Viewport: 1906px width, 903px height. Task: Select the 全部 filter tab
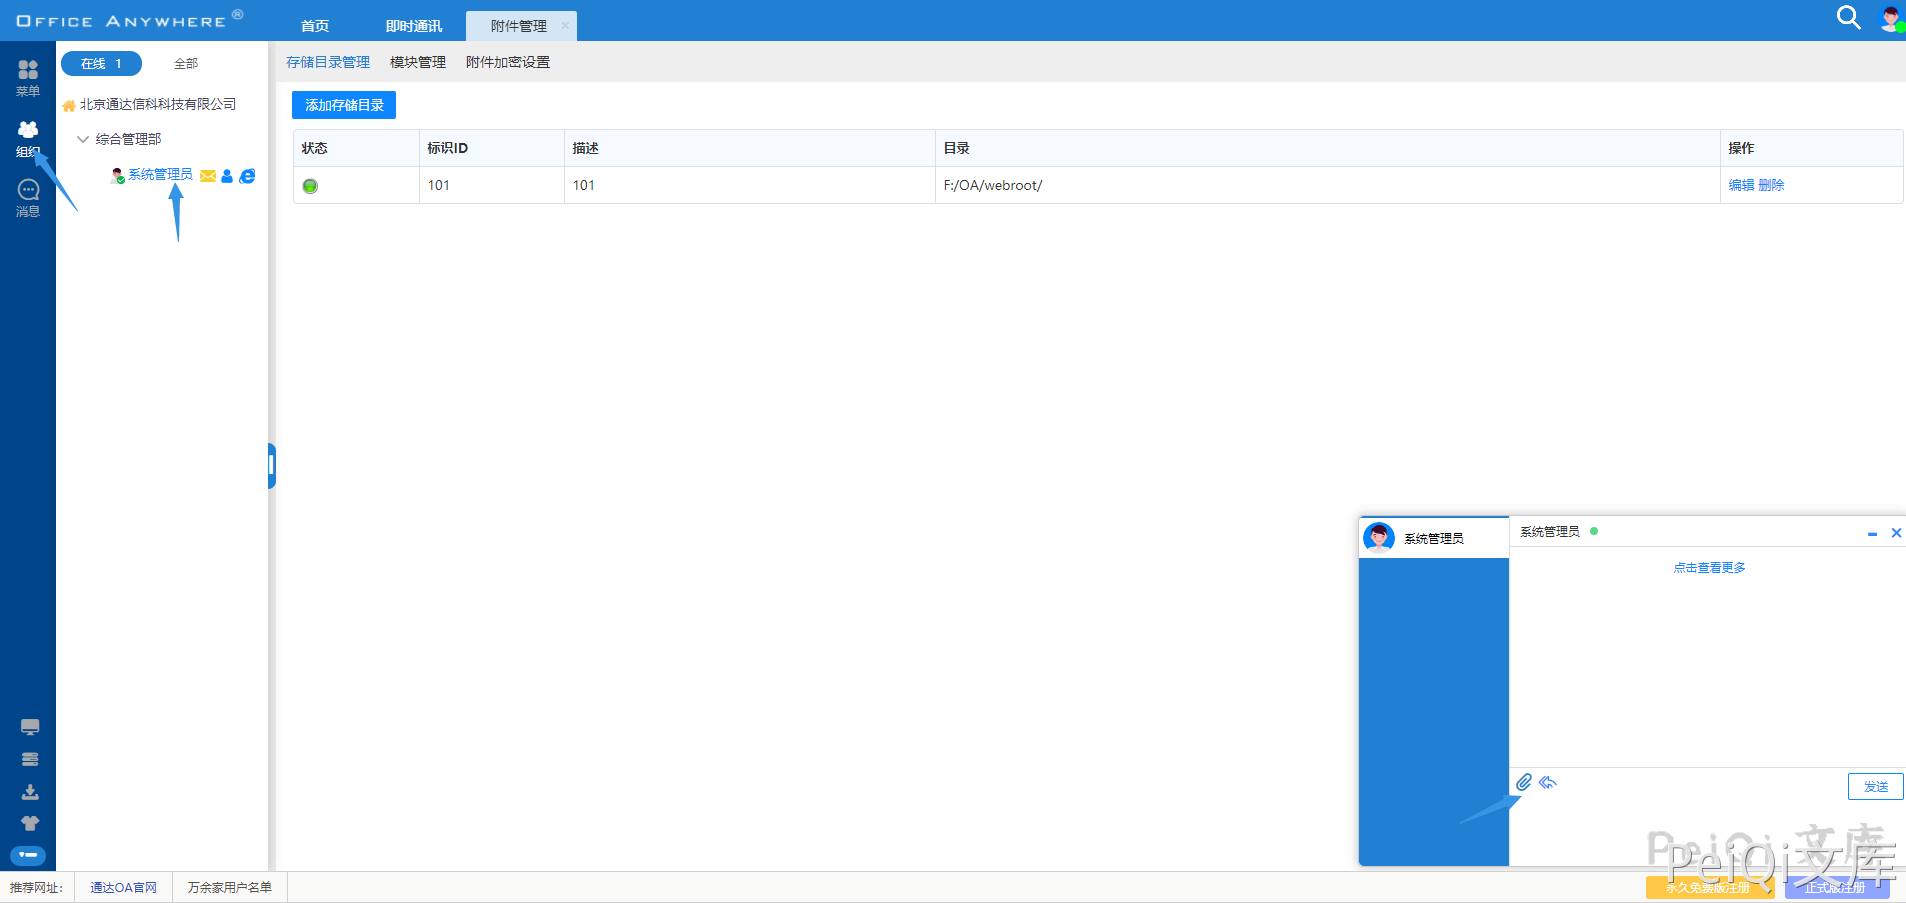click(x=186, y=64)
